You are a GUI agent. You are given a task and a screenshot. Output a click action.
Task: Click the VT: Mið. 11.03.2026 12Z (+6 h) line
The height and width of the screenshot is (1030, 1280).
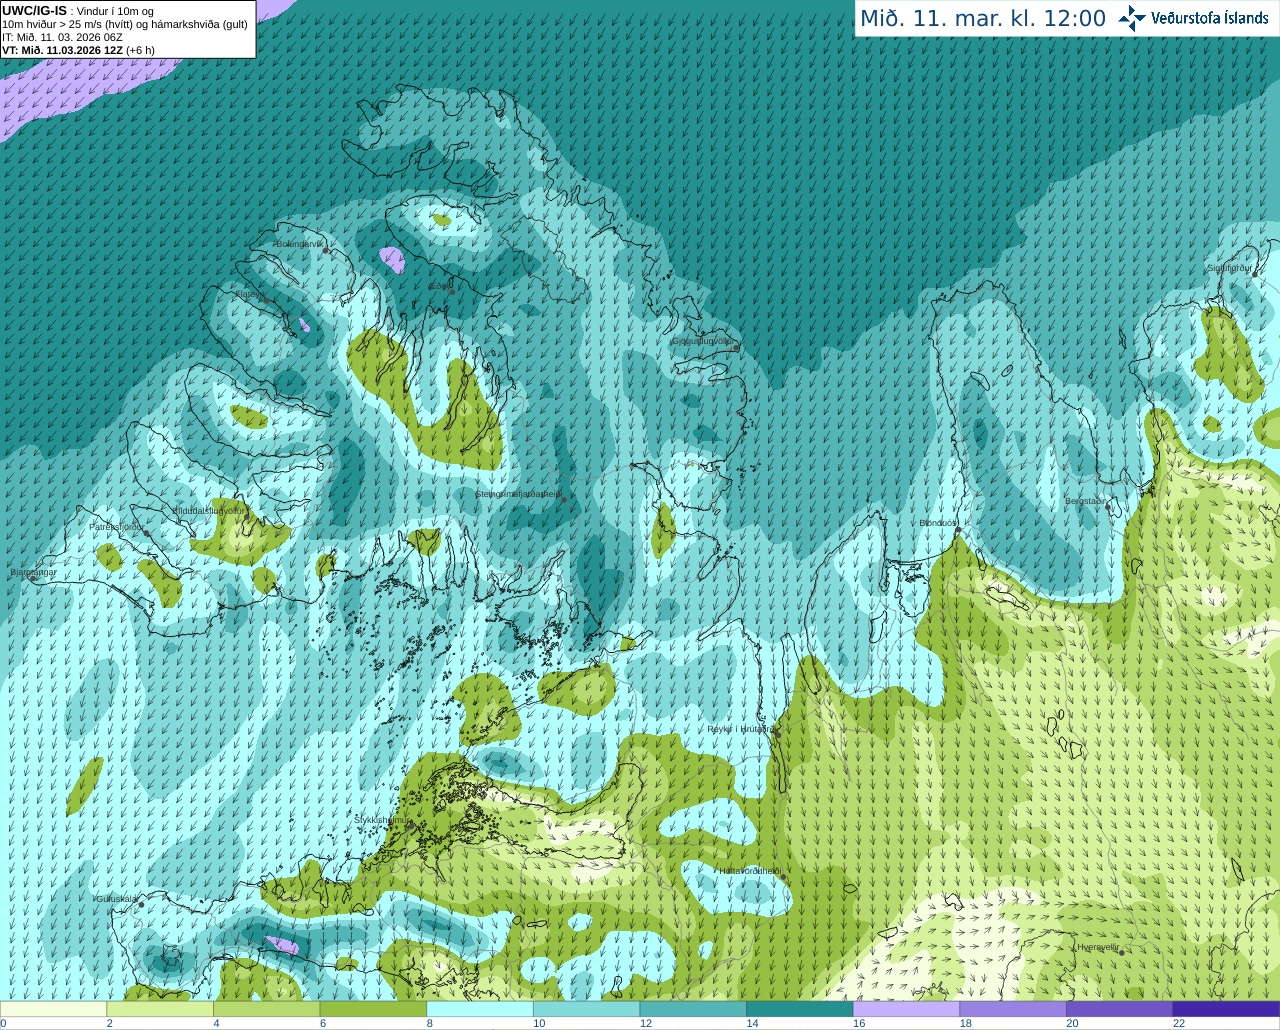(78, 50)
